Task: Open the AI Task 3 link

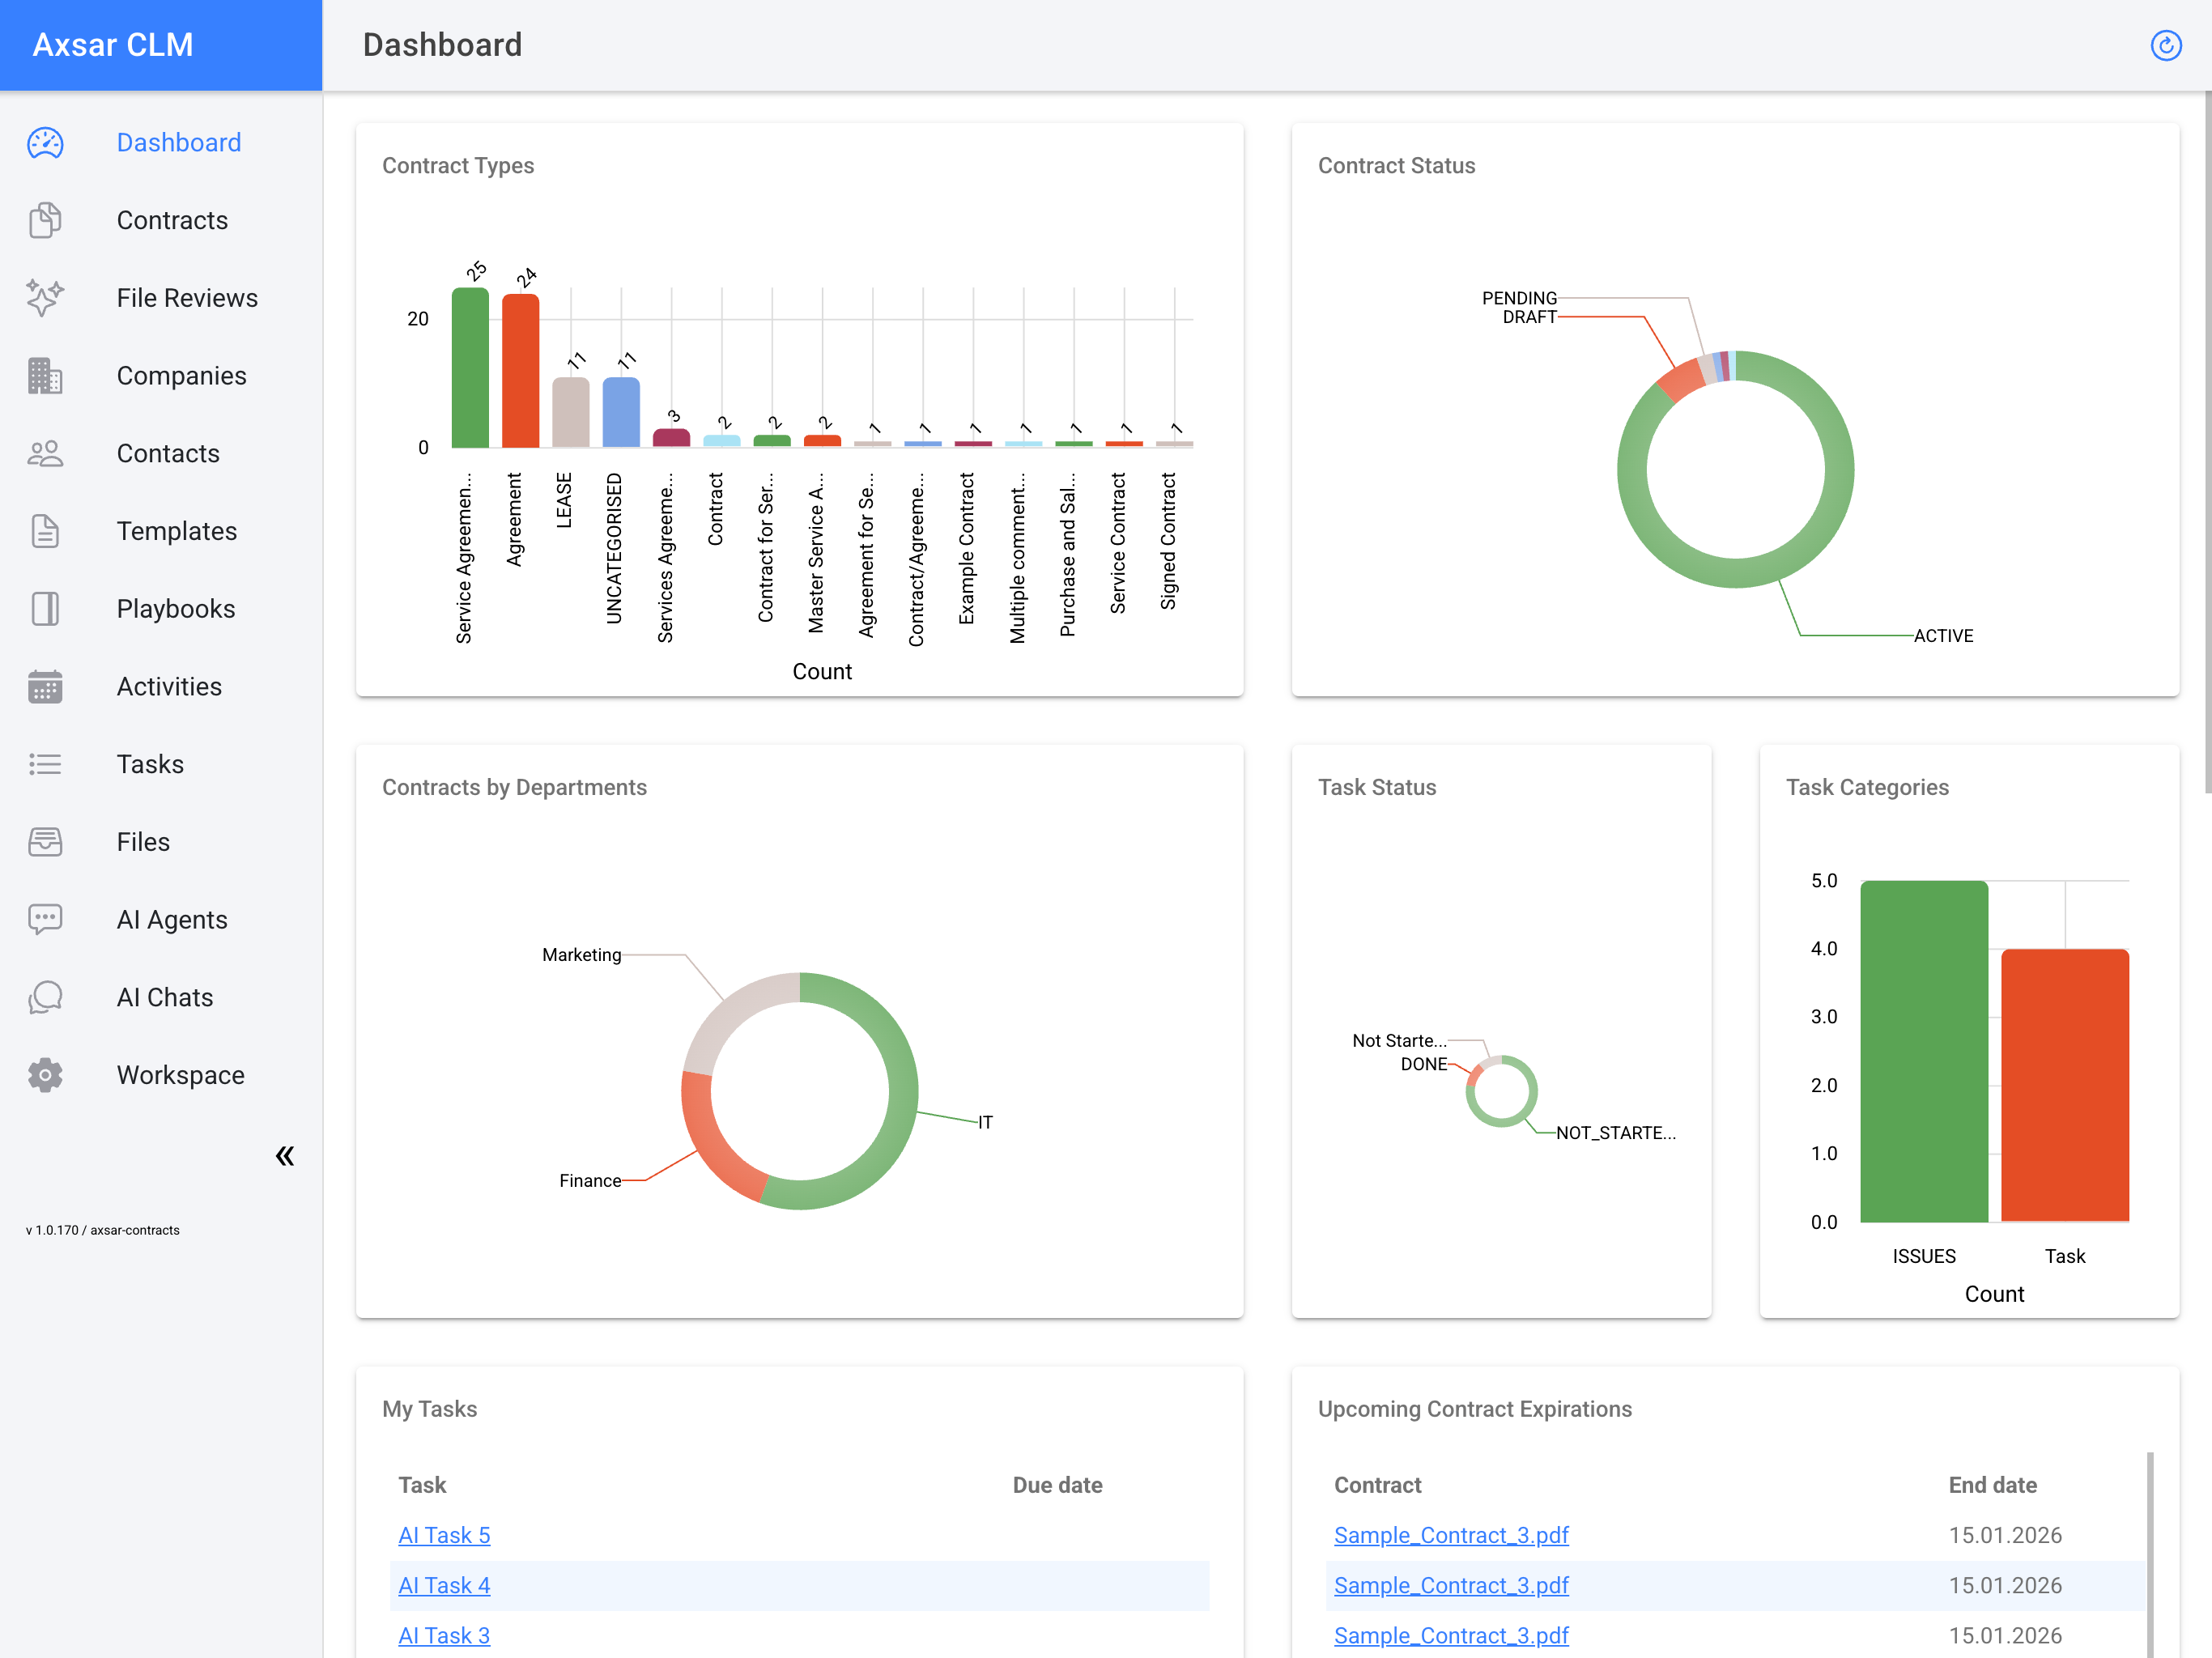Action: click(x=444, y=1635)
